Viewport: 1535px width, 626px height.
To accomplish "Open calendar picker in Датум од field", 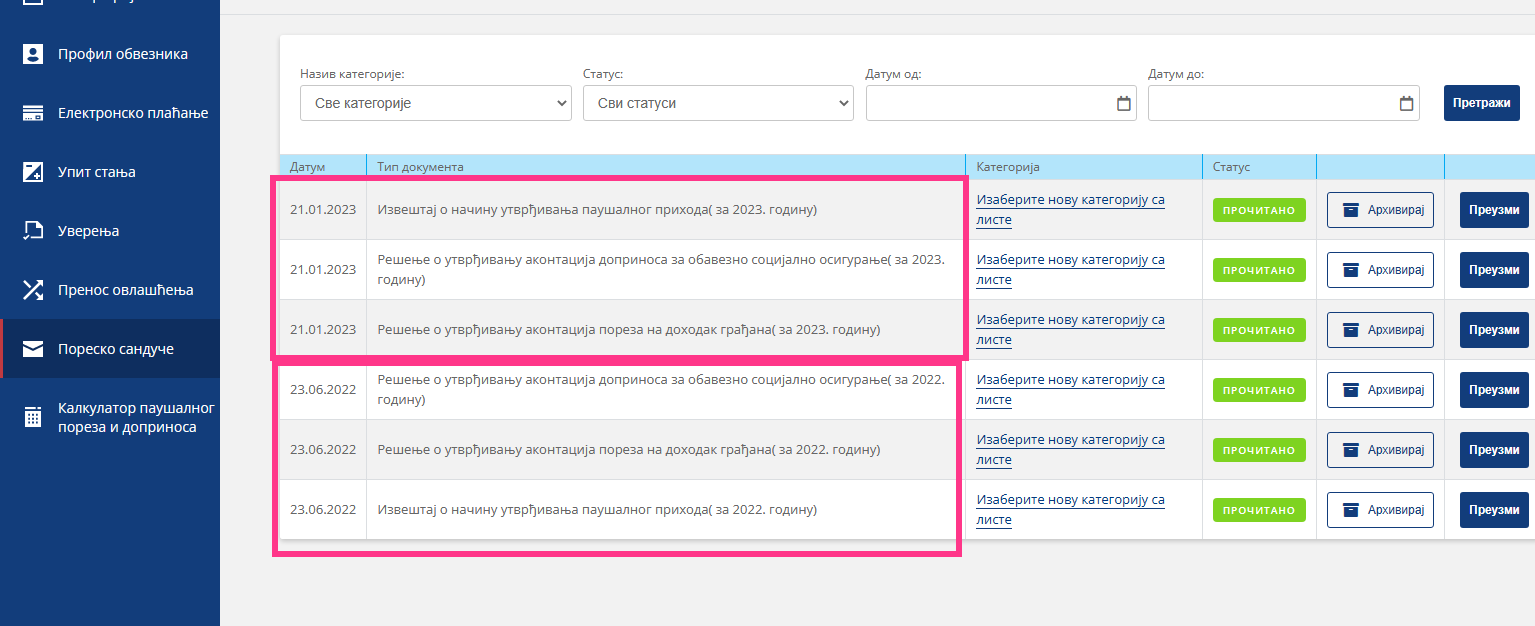I will [1123, 103].
